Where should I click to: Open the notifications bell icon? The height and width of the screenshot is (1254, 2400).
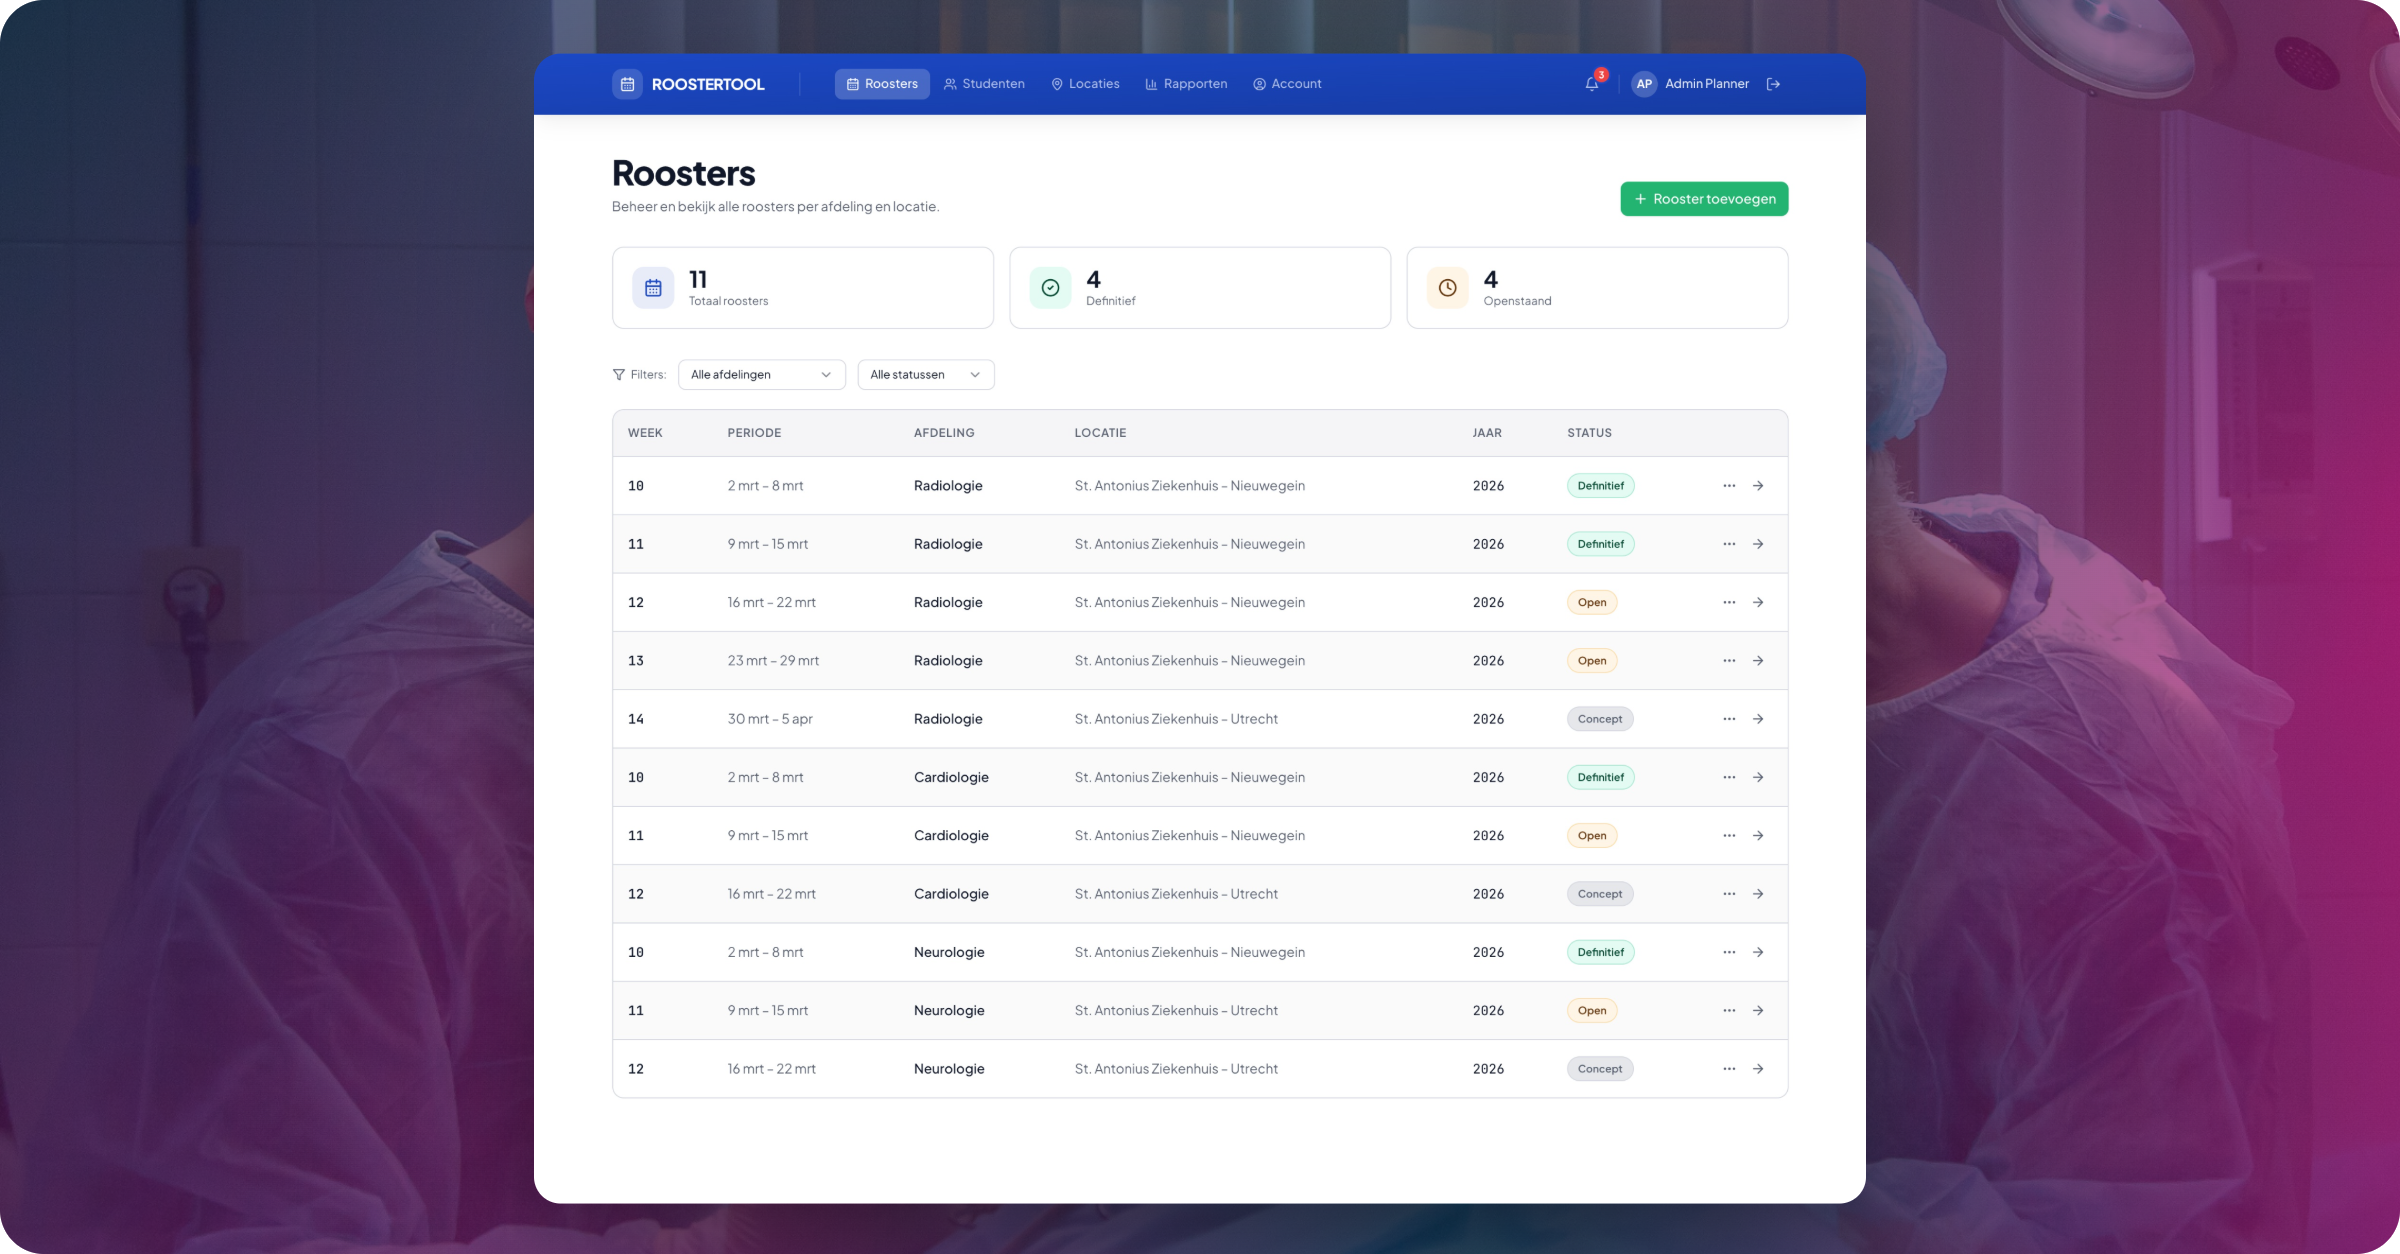[1591, 84]
